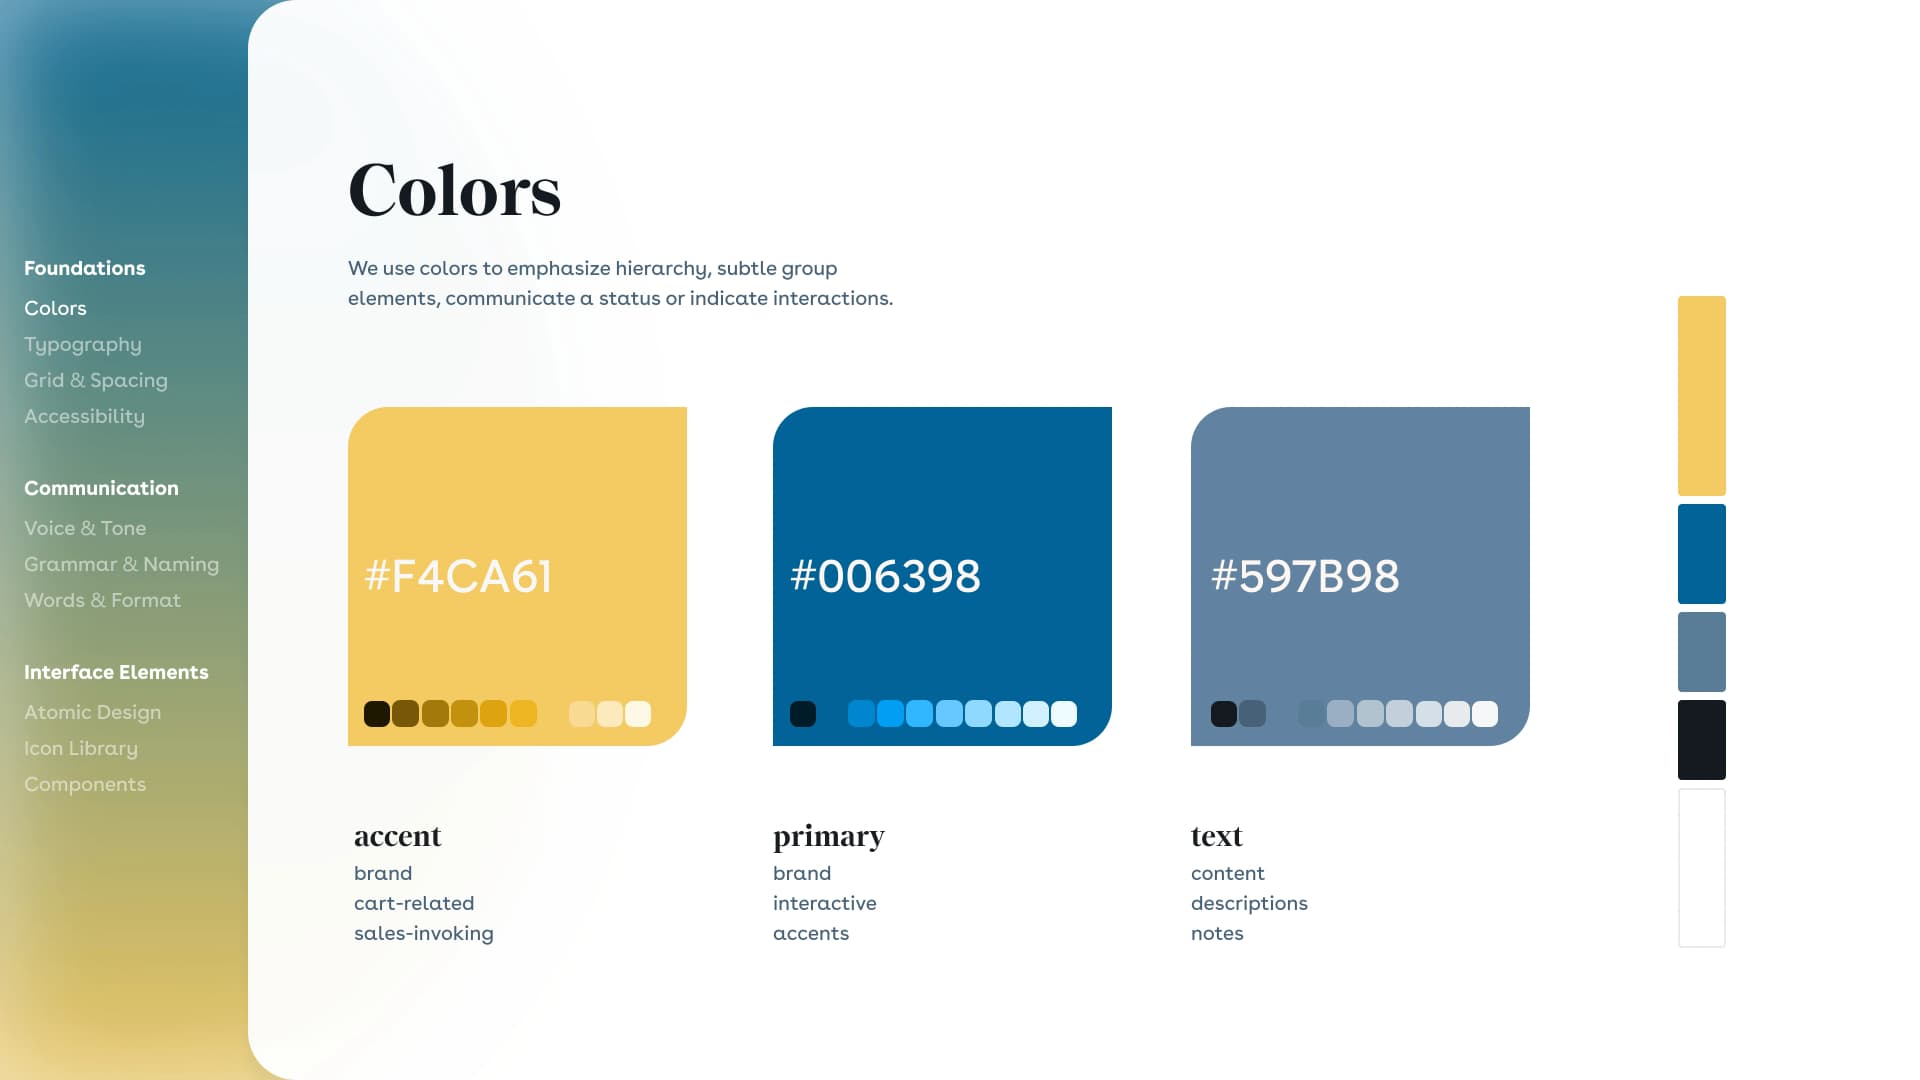Navigate to the Typography section
Viewport: 1920px width, 1080px height.
point(82,343)
